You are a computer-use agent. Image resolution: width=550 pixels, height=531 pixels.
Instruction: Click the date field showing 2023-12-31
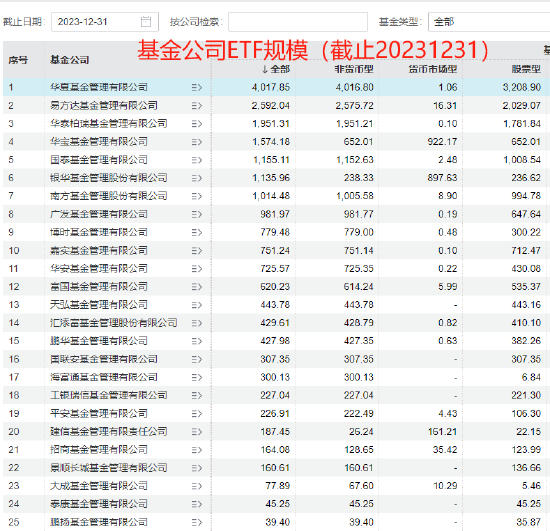(x=105, y=22)
